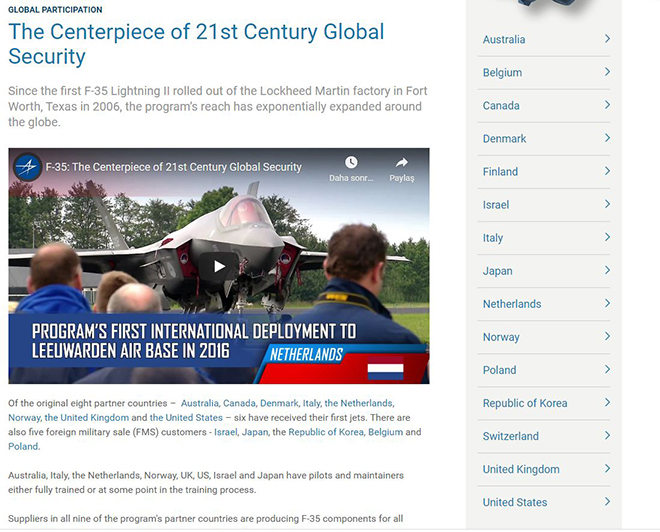The image size is (660, 532).
Task: Click the 'Centerpiece of 21st Century' heading
Action: click(196, 44)
